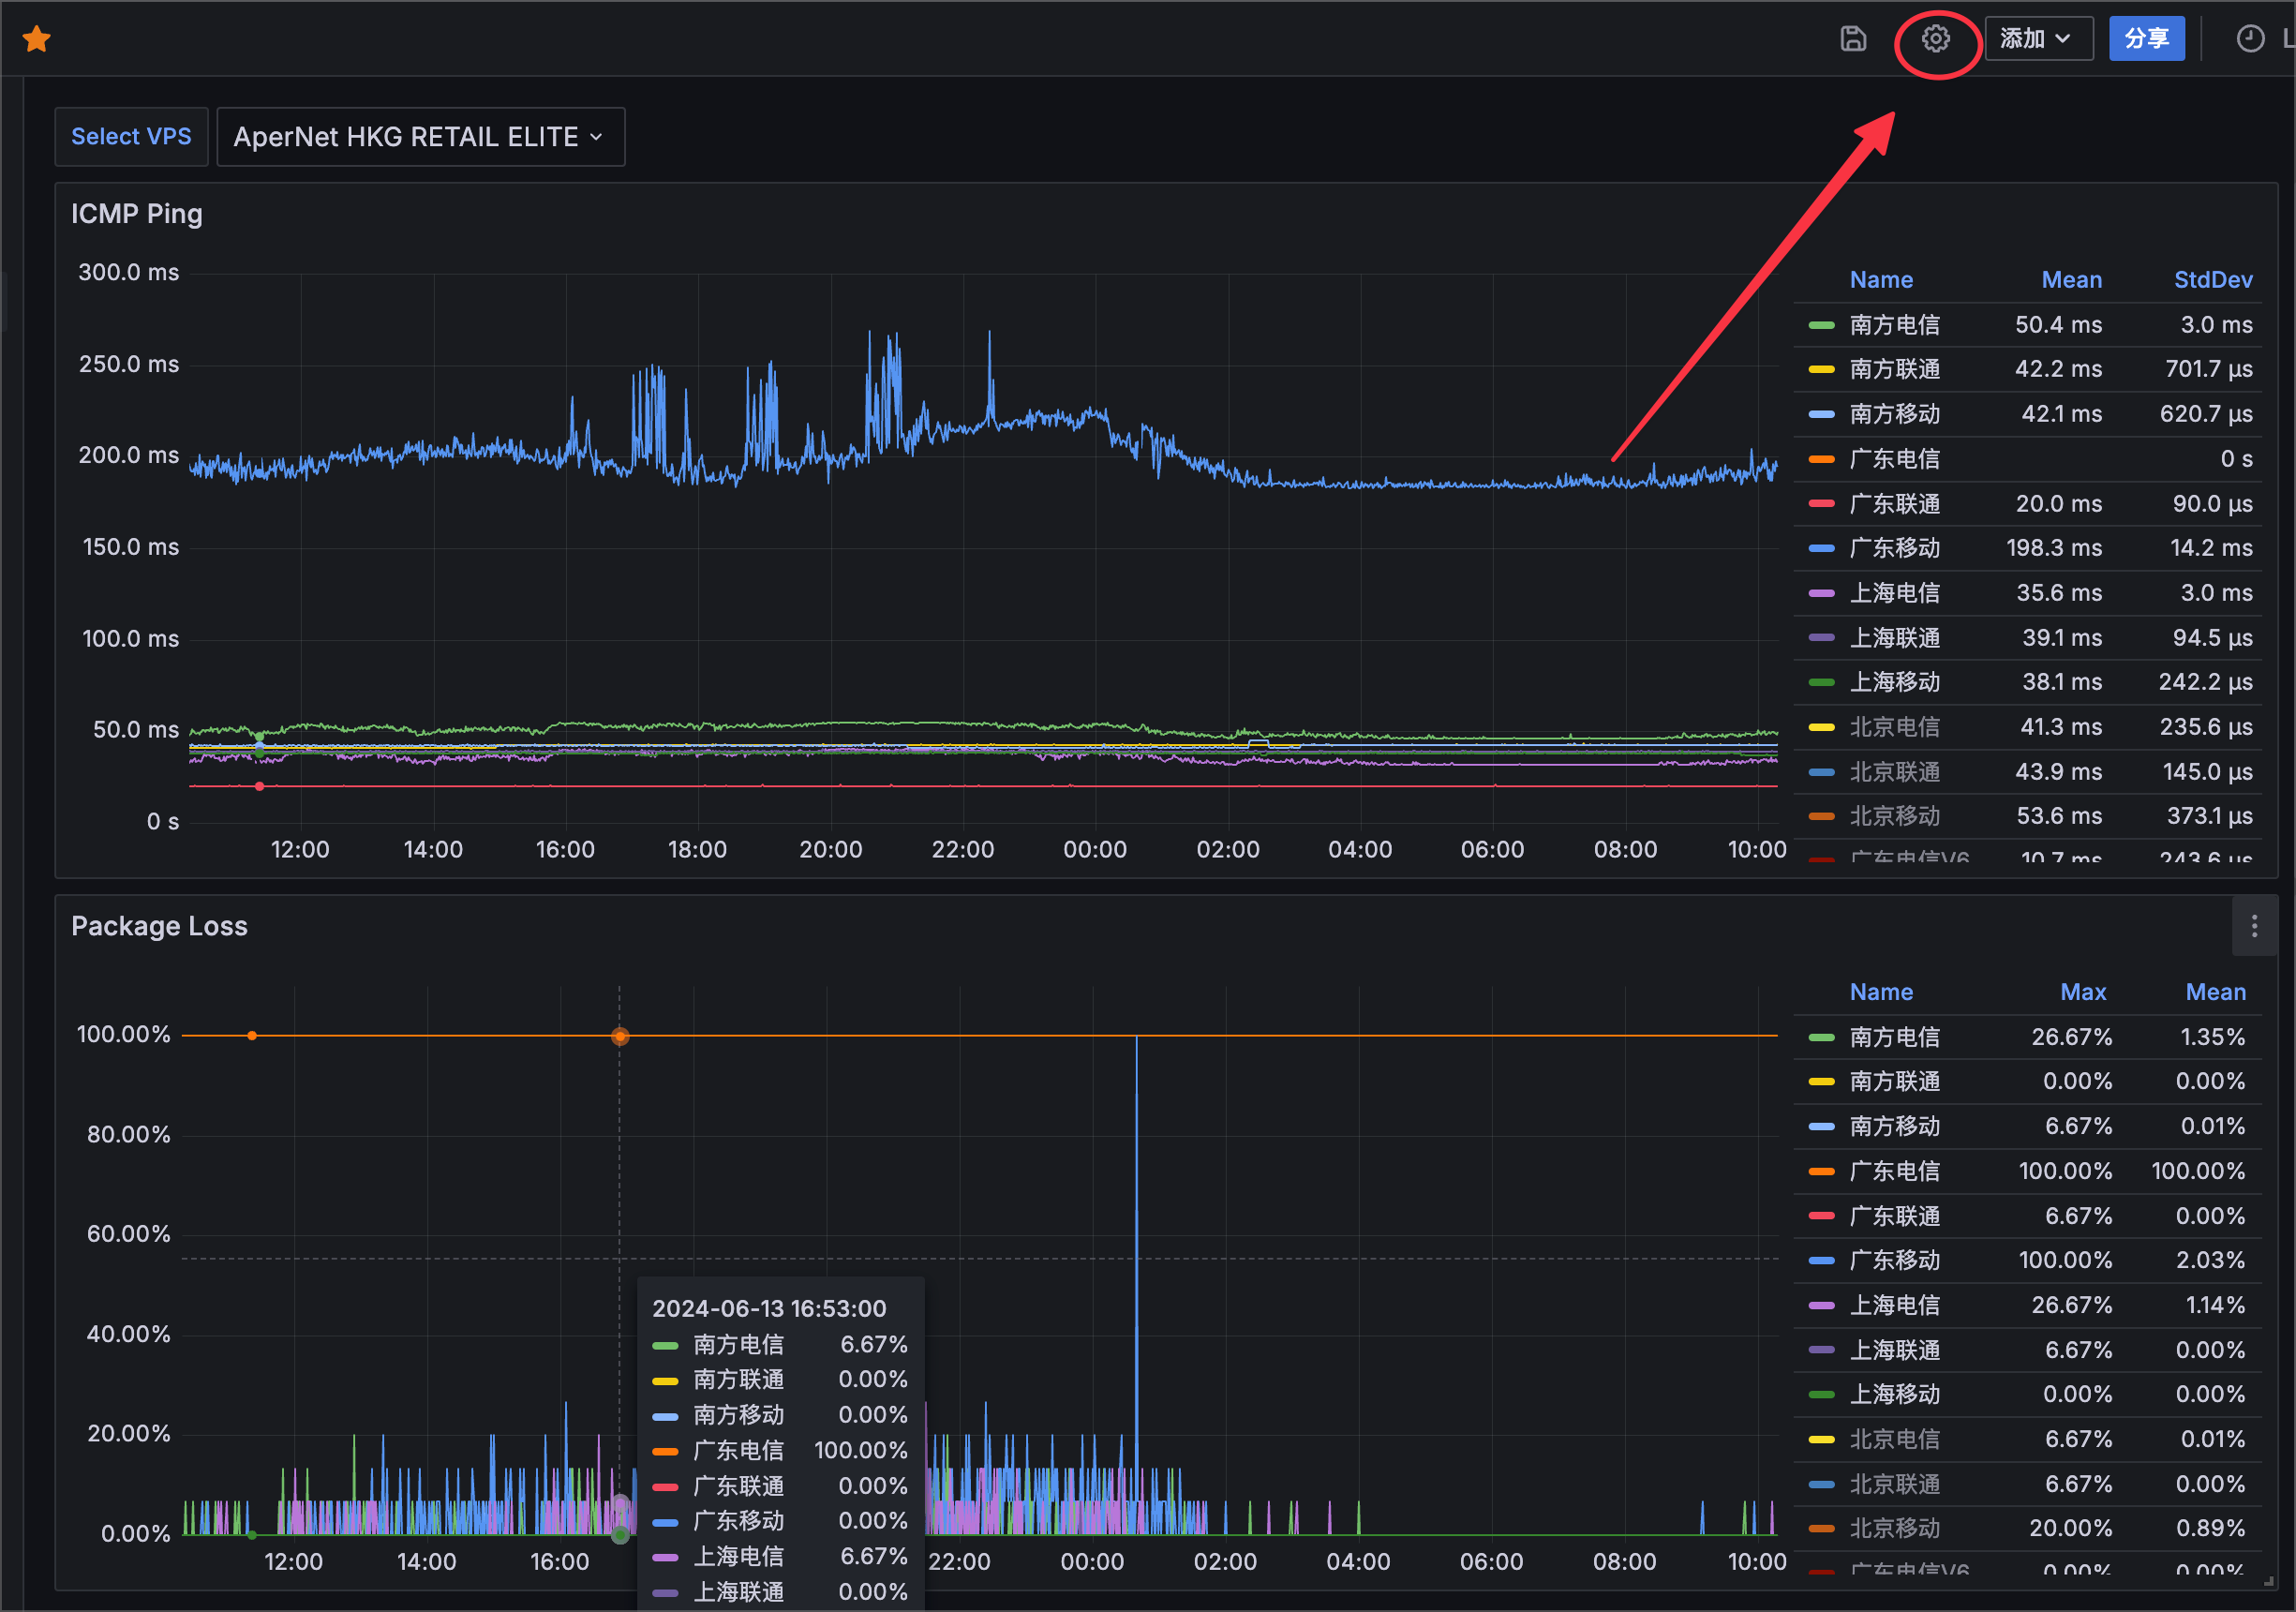Open color picker for 北京联通 in ICMP Ping legend
Viewport: 2296px width, 1612px height.
point(1821,773)
